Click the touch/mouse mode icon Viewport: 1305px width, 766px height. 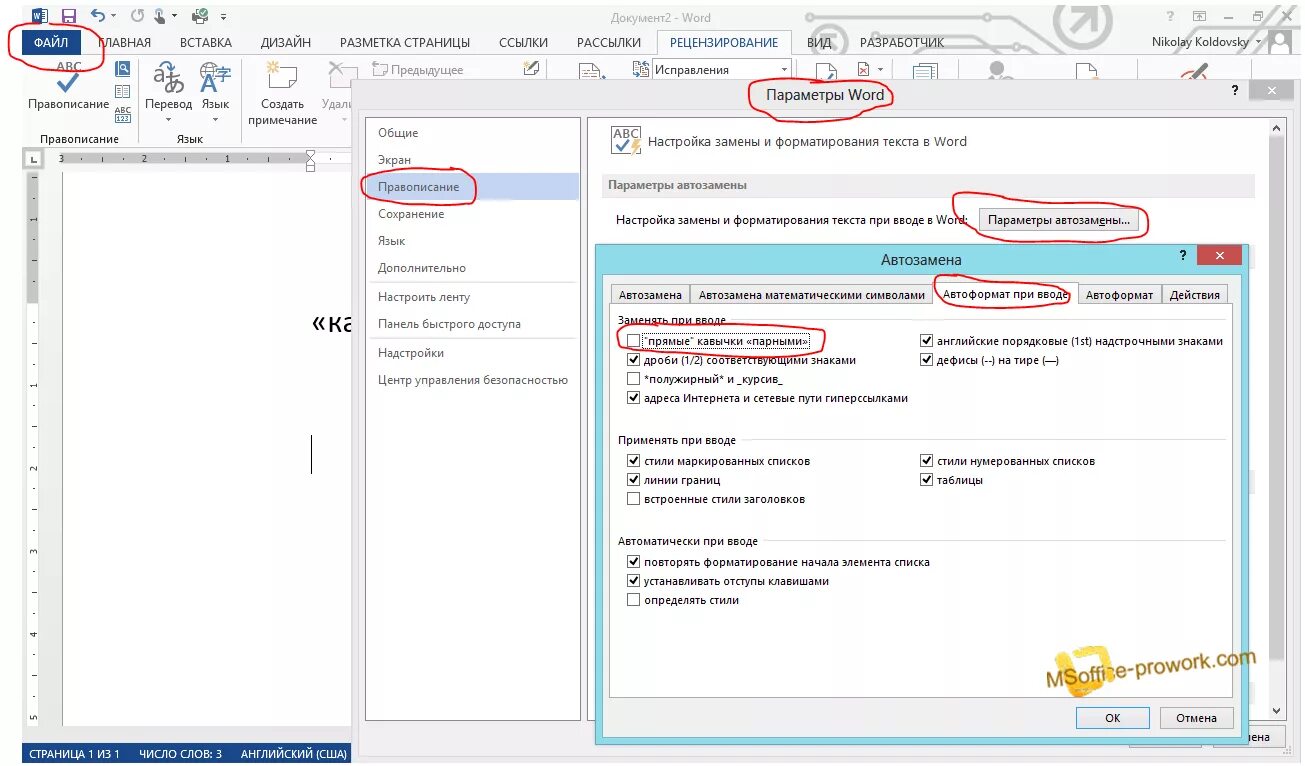click(x=160, y=16)
